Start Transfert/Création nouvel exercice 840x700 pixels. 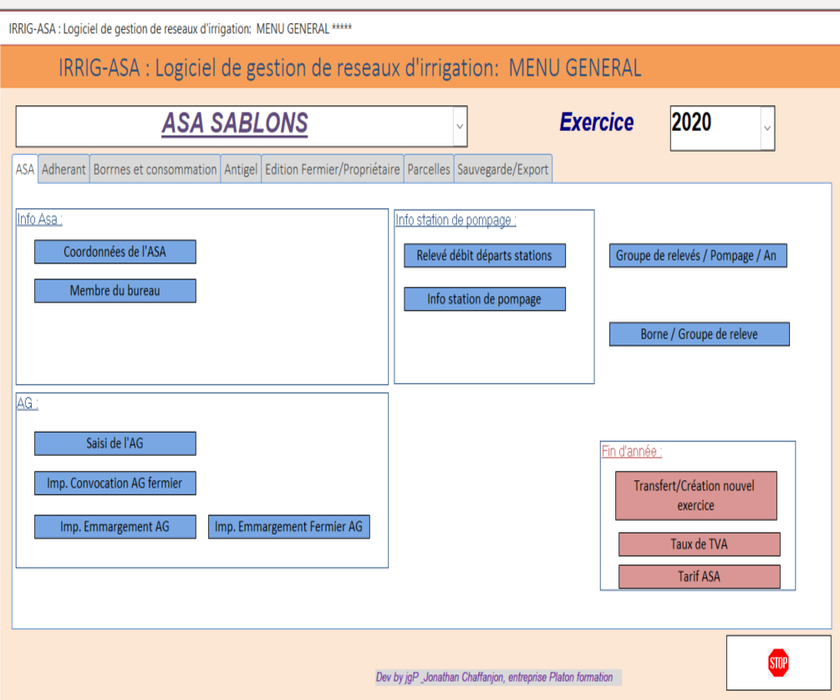pyautogui.click(x=695, y=496)
